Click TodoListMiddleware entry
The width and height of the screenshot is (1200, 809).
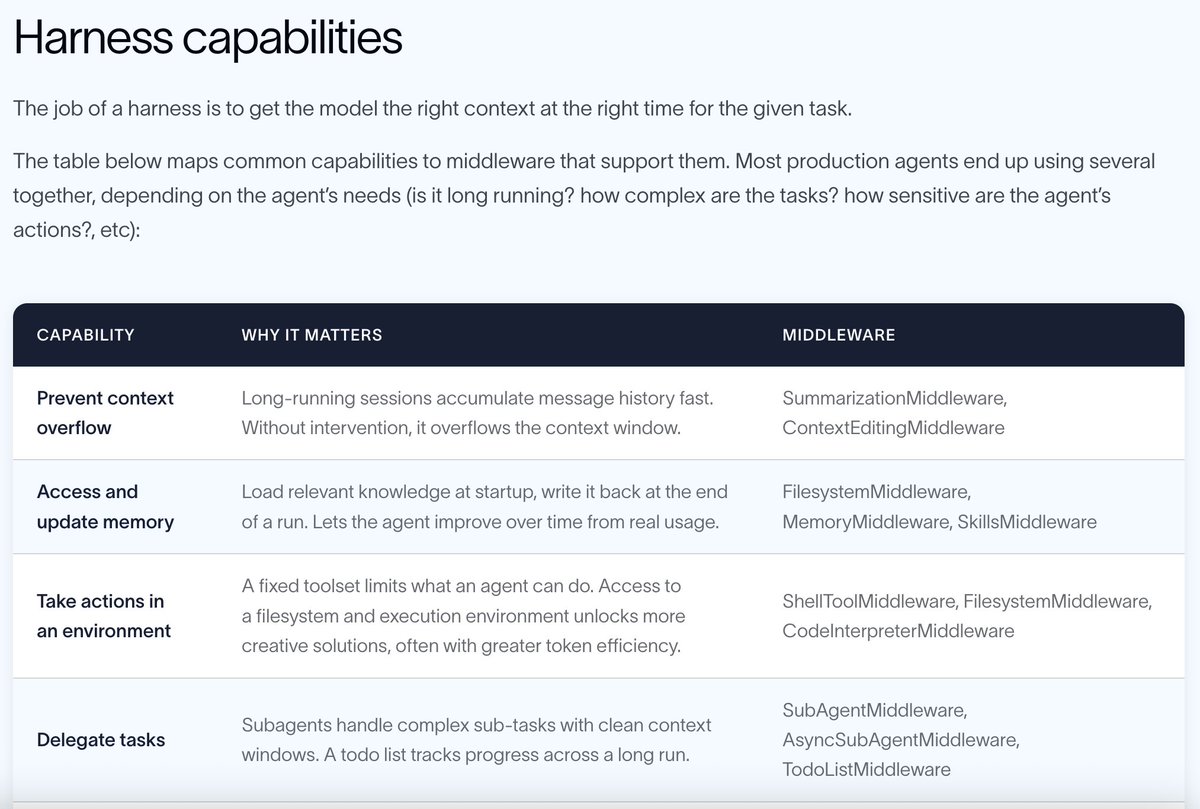[x=866, y=770]
